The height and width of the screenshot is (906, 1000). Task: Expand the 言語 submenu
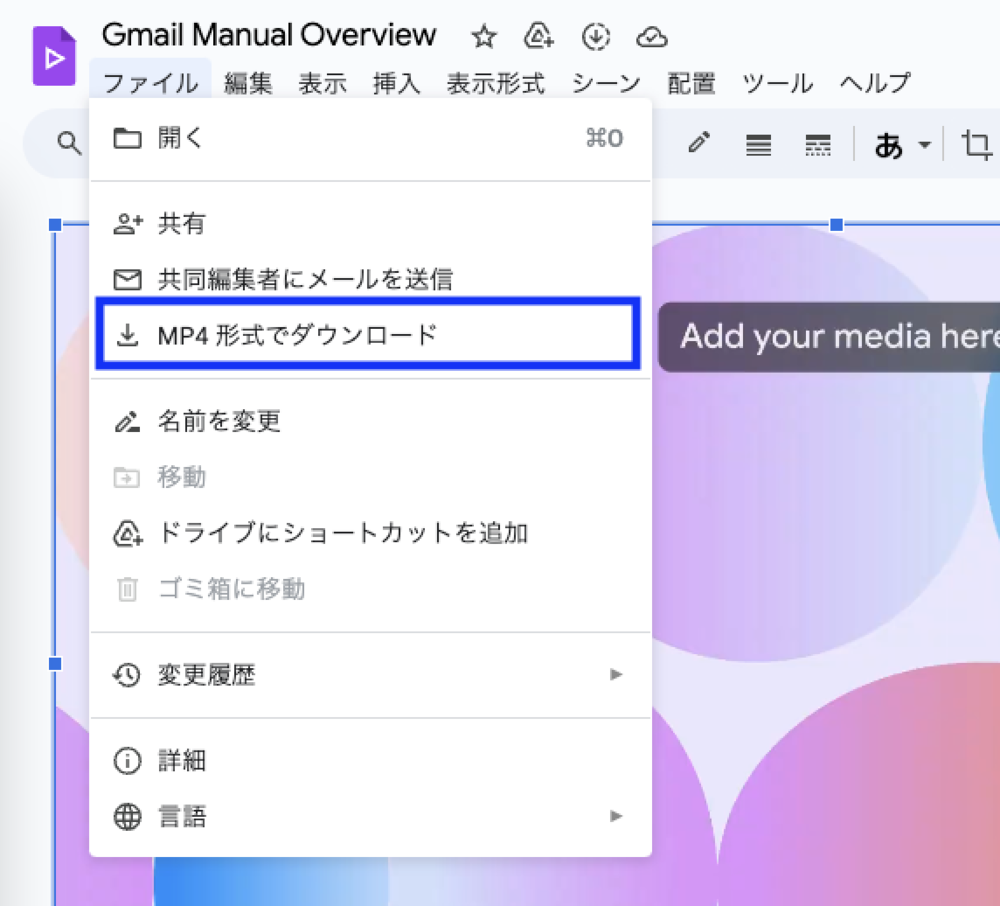tap(371, 816)
